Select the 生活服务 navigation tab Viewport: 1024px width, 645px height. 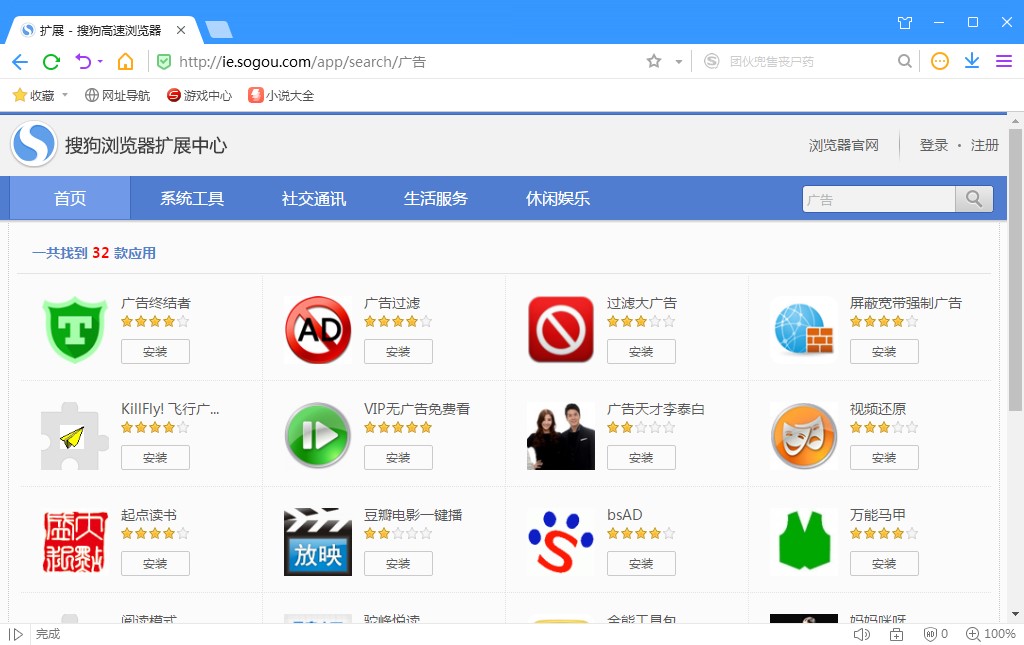436,198
